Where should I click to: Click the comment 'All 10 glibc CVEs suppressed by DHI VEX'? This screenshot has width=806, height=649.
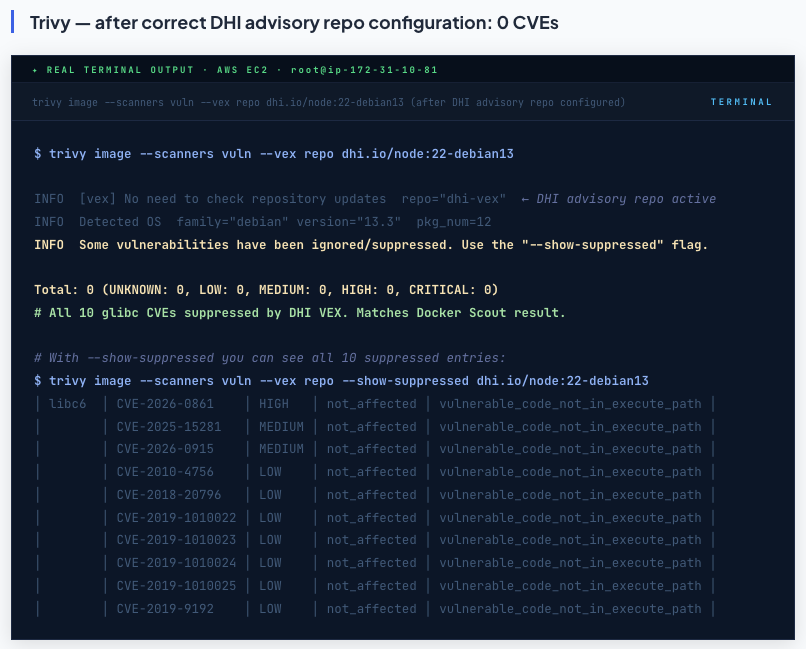point(300,312)
